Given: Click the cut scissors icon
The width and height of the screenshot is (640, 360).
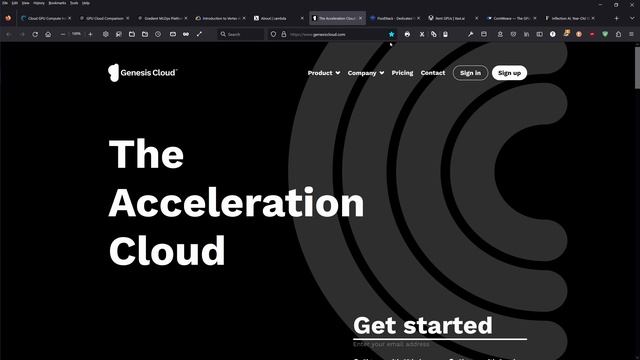Looking at the screenshot, I should tap(422, 34).
